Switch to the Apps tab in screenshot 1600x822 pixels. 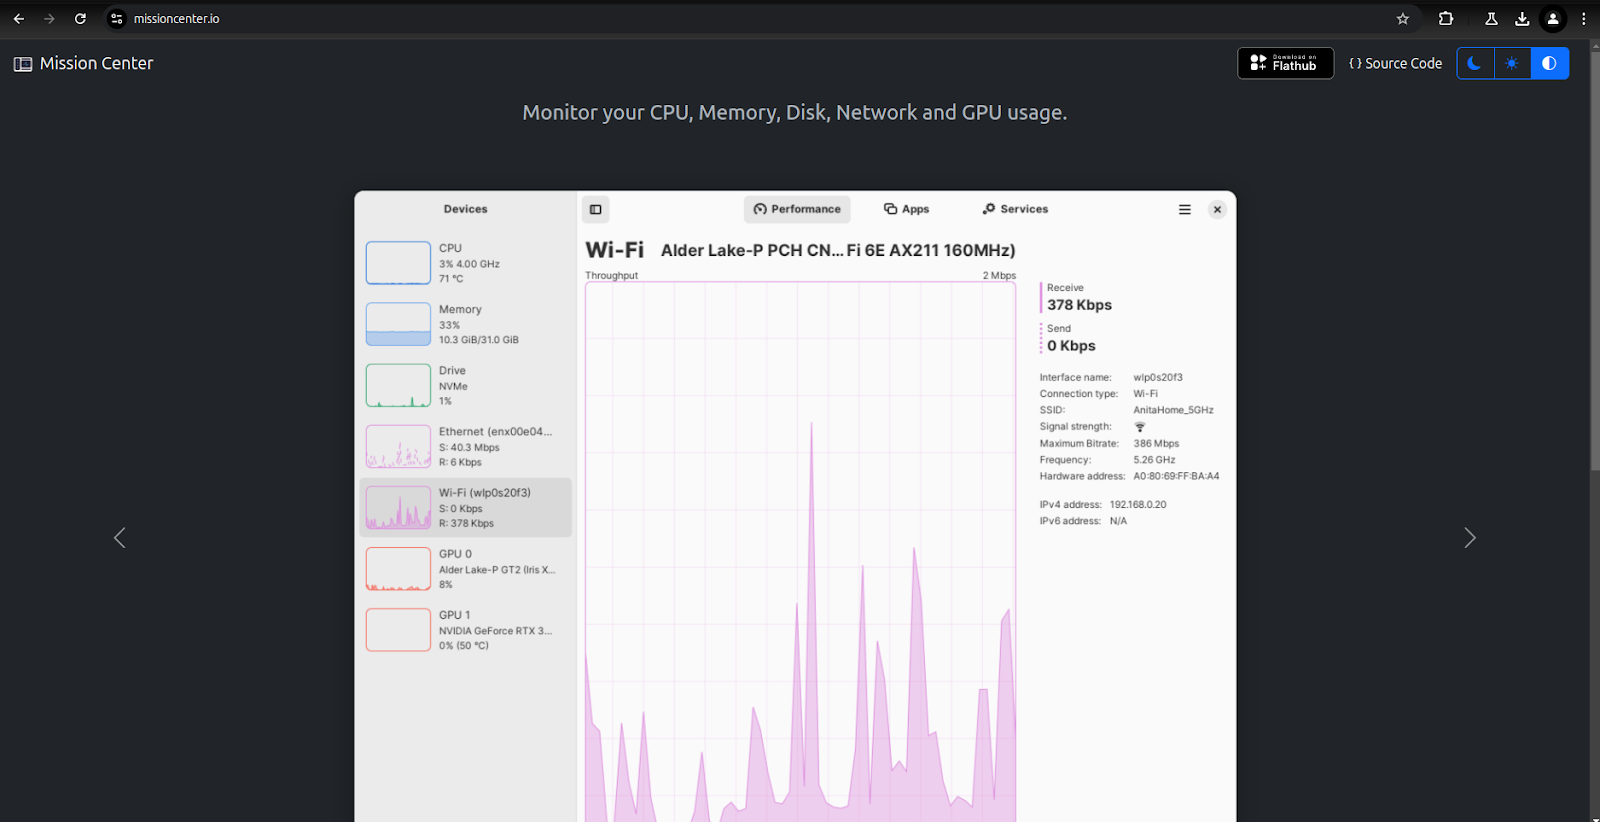point(906,209)
